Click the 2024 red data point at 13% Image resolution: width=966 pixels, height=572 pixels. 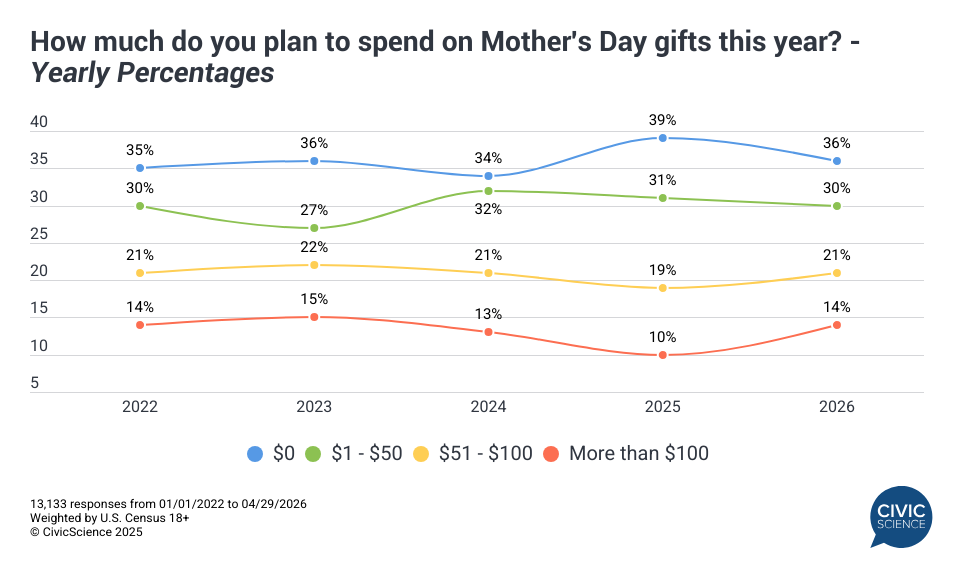[488, 332]
